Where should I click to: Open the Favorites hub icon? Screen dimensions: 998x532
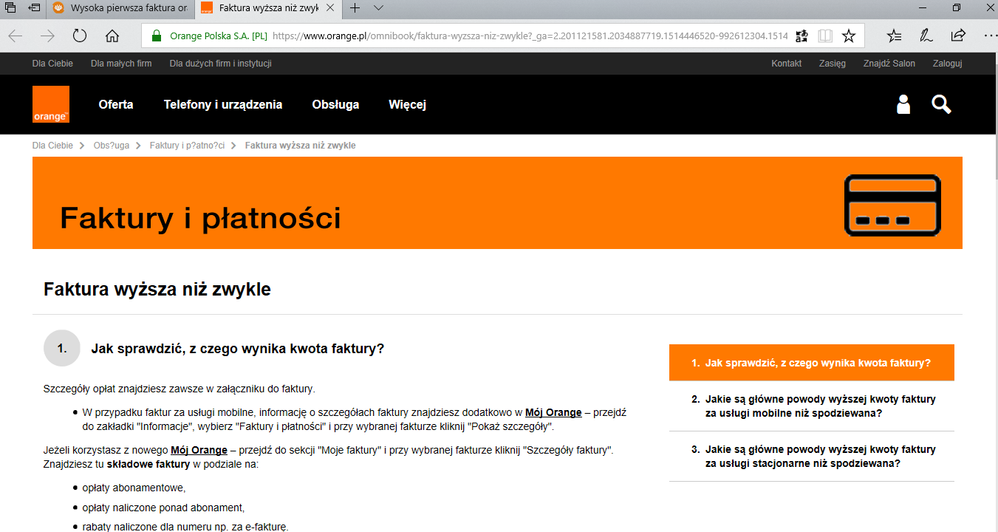(x=894, y=36)
